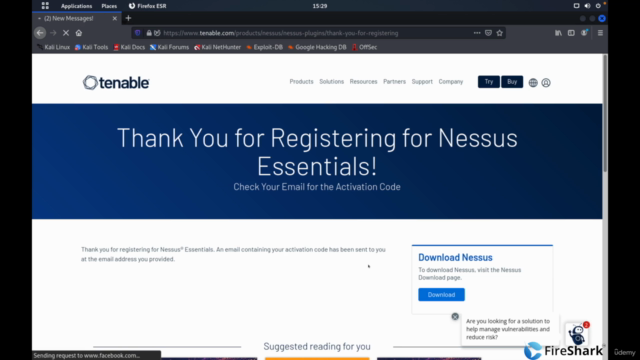Dismiss the chat popup close icon

(455, 316)
